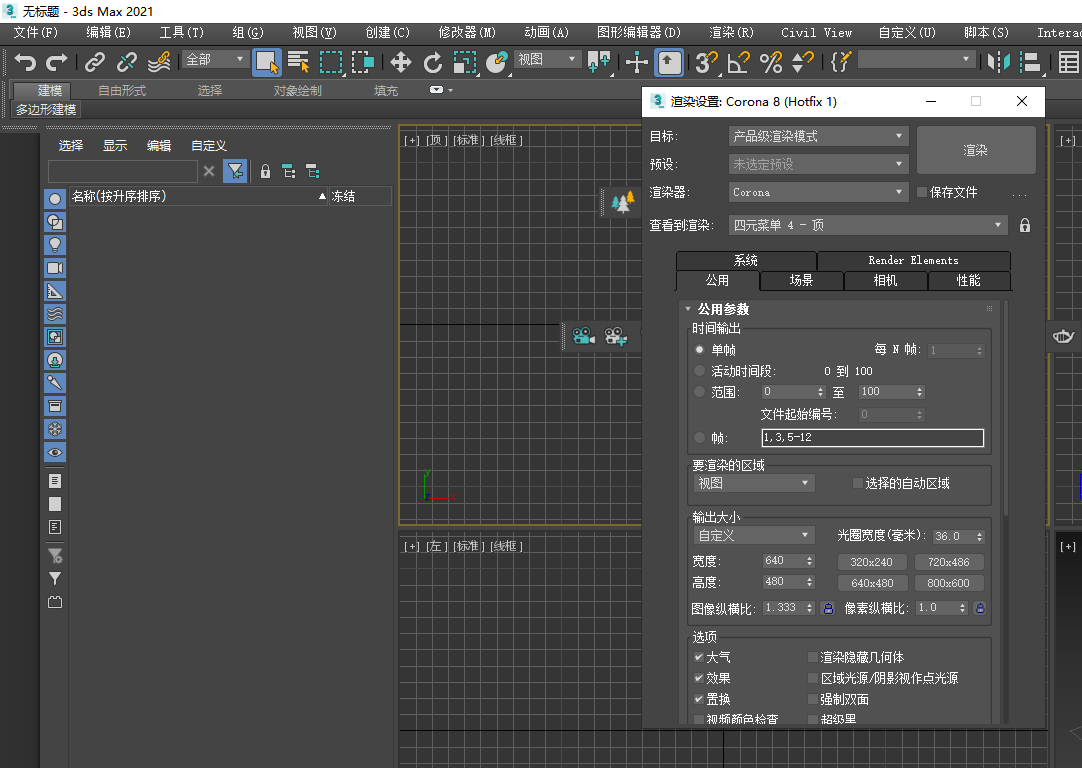Screen dimensions: 1082x768
Task: Enable the 保存文件 checkbox
Action: pyautogui.click(x=922, y=192)
